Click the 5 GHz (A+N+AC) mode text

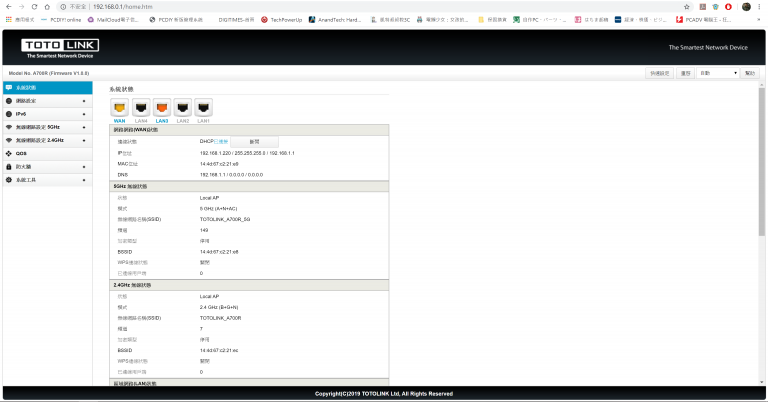(218, 209)
